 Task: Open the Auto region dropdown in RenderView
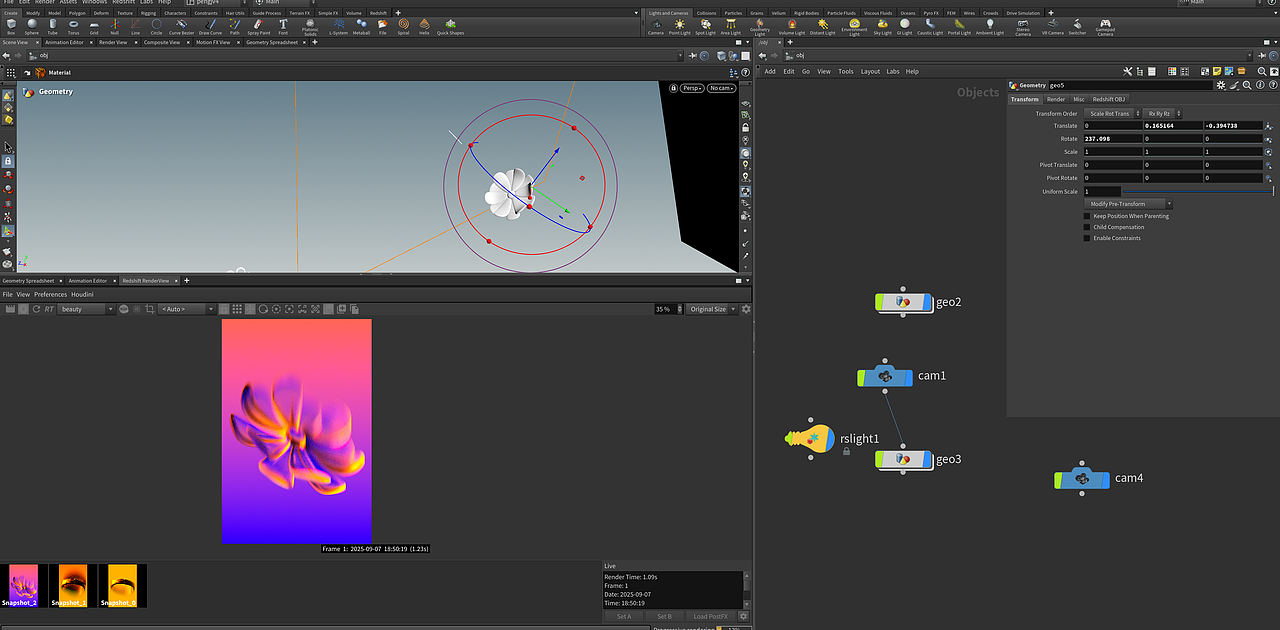[186, 309]
